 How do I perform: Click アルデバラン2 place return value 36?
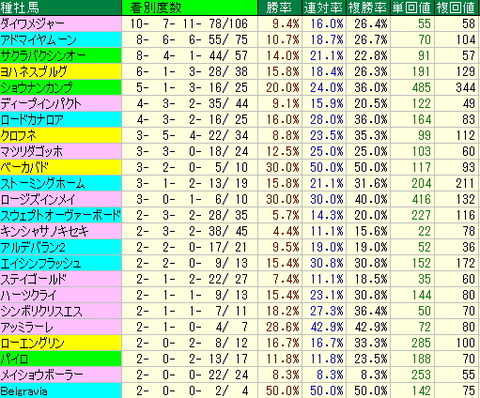click(469, 248)
